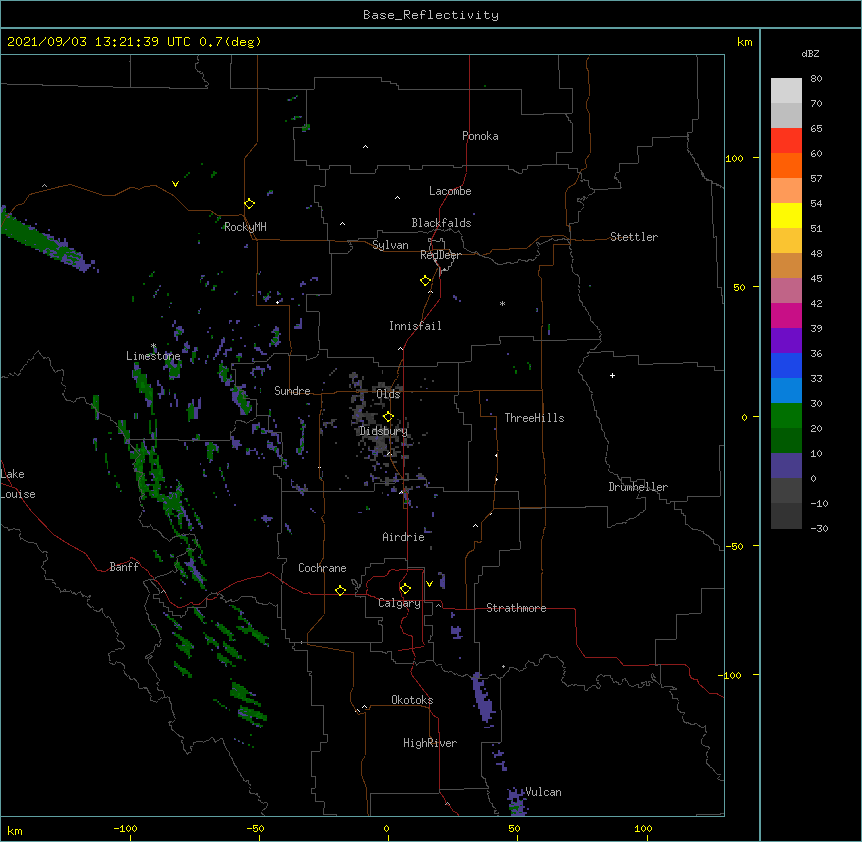This screenshot has height=842, width=862.
Task: Click the Okotoks city label
Action: pos(412,700)
